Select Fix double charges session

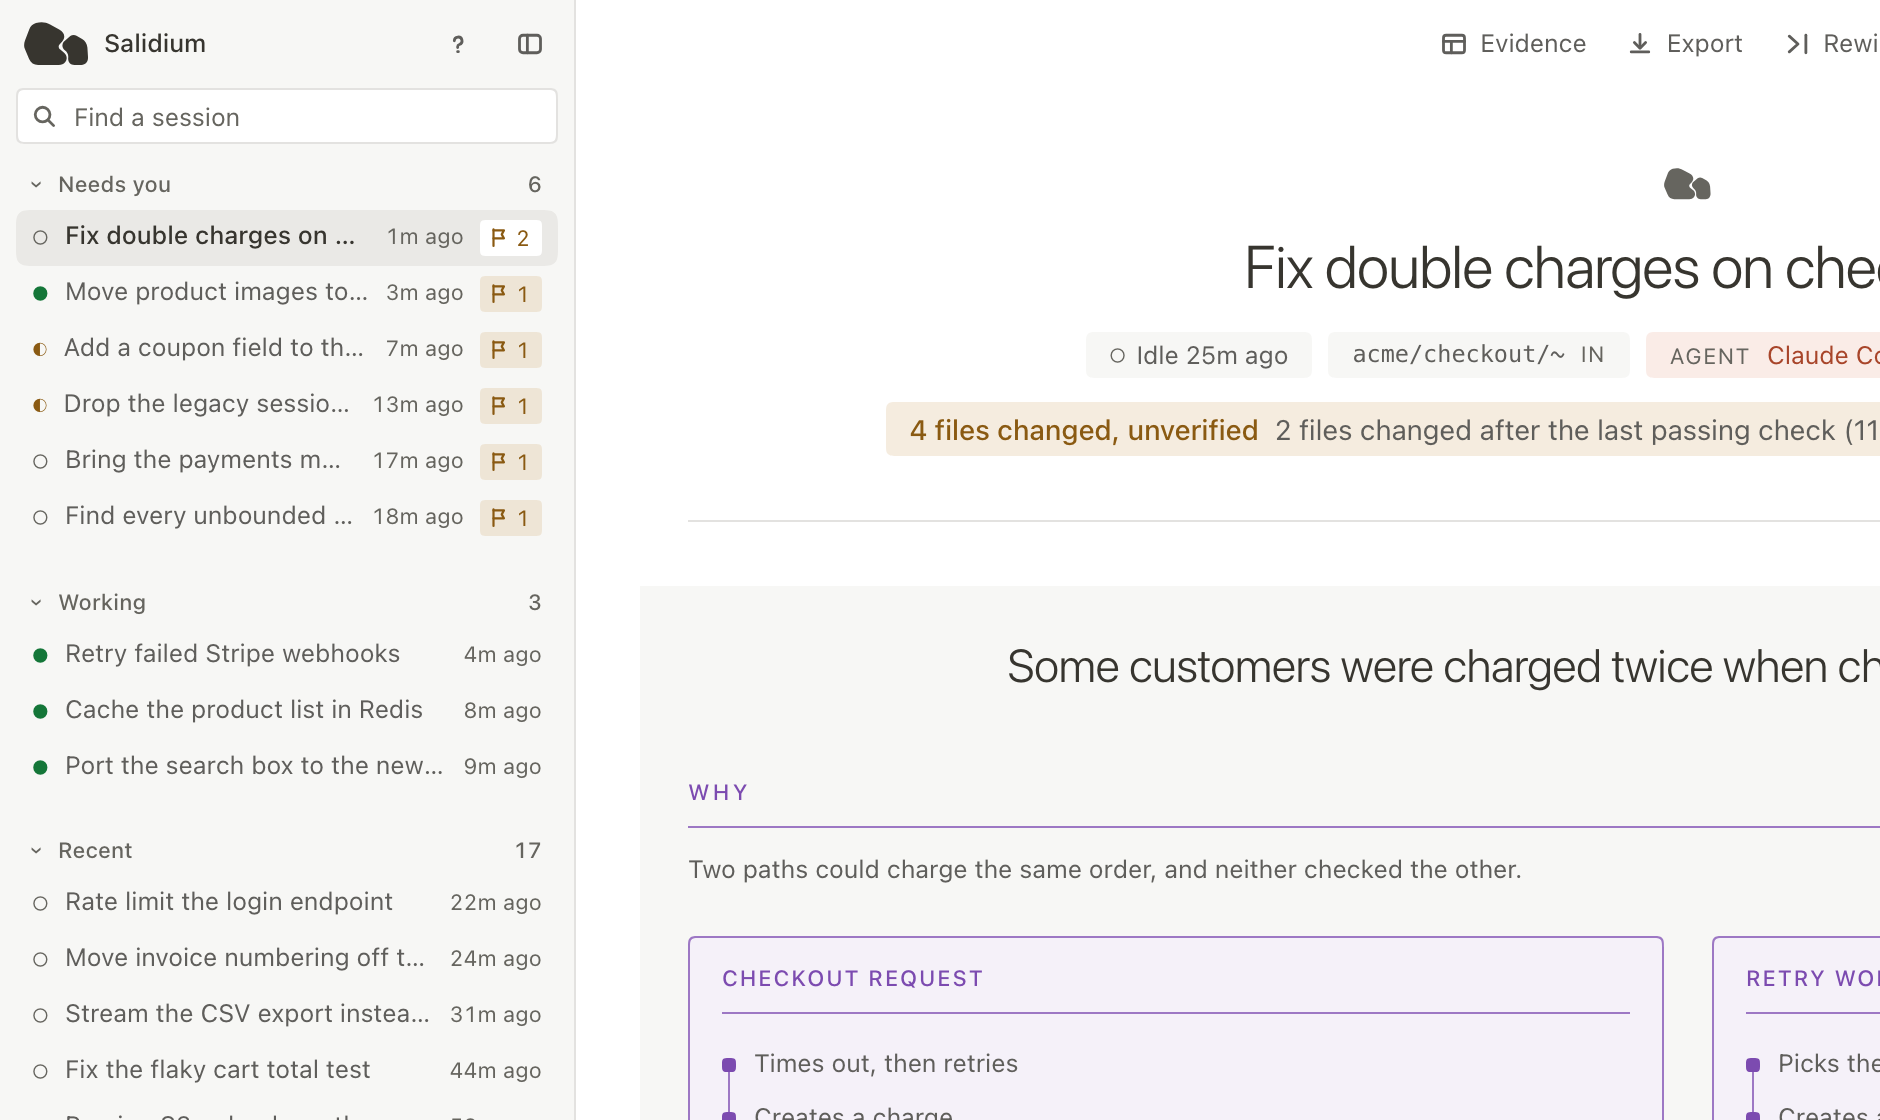point(287,238)
